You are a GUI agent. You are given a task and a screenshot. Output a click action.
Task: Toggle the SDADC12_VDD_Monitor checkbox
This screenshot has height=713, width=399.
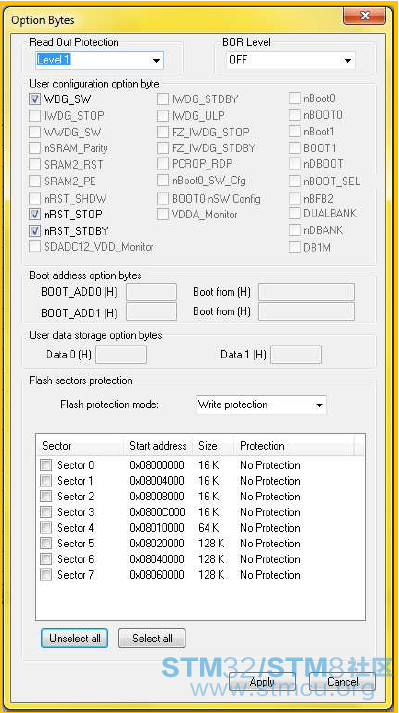35,247
